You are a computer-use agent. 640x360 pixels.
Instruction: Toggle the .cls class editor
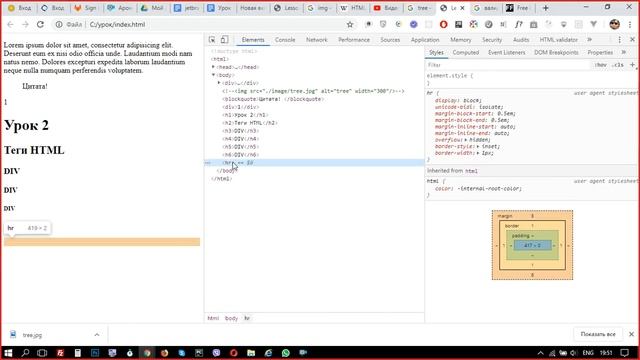(x=618, y=65)
